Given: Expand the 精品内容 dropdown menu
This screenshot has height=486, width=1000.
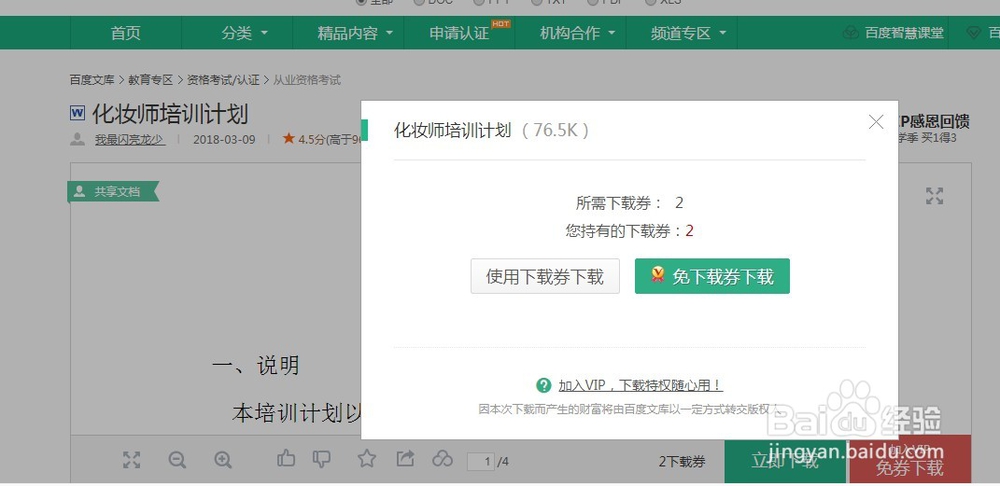Looking at the screenshot, I should (355, 33).
